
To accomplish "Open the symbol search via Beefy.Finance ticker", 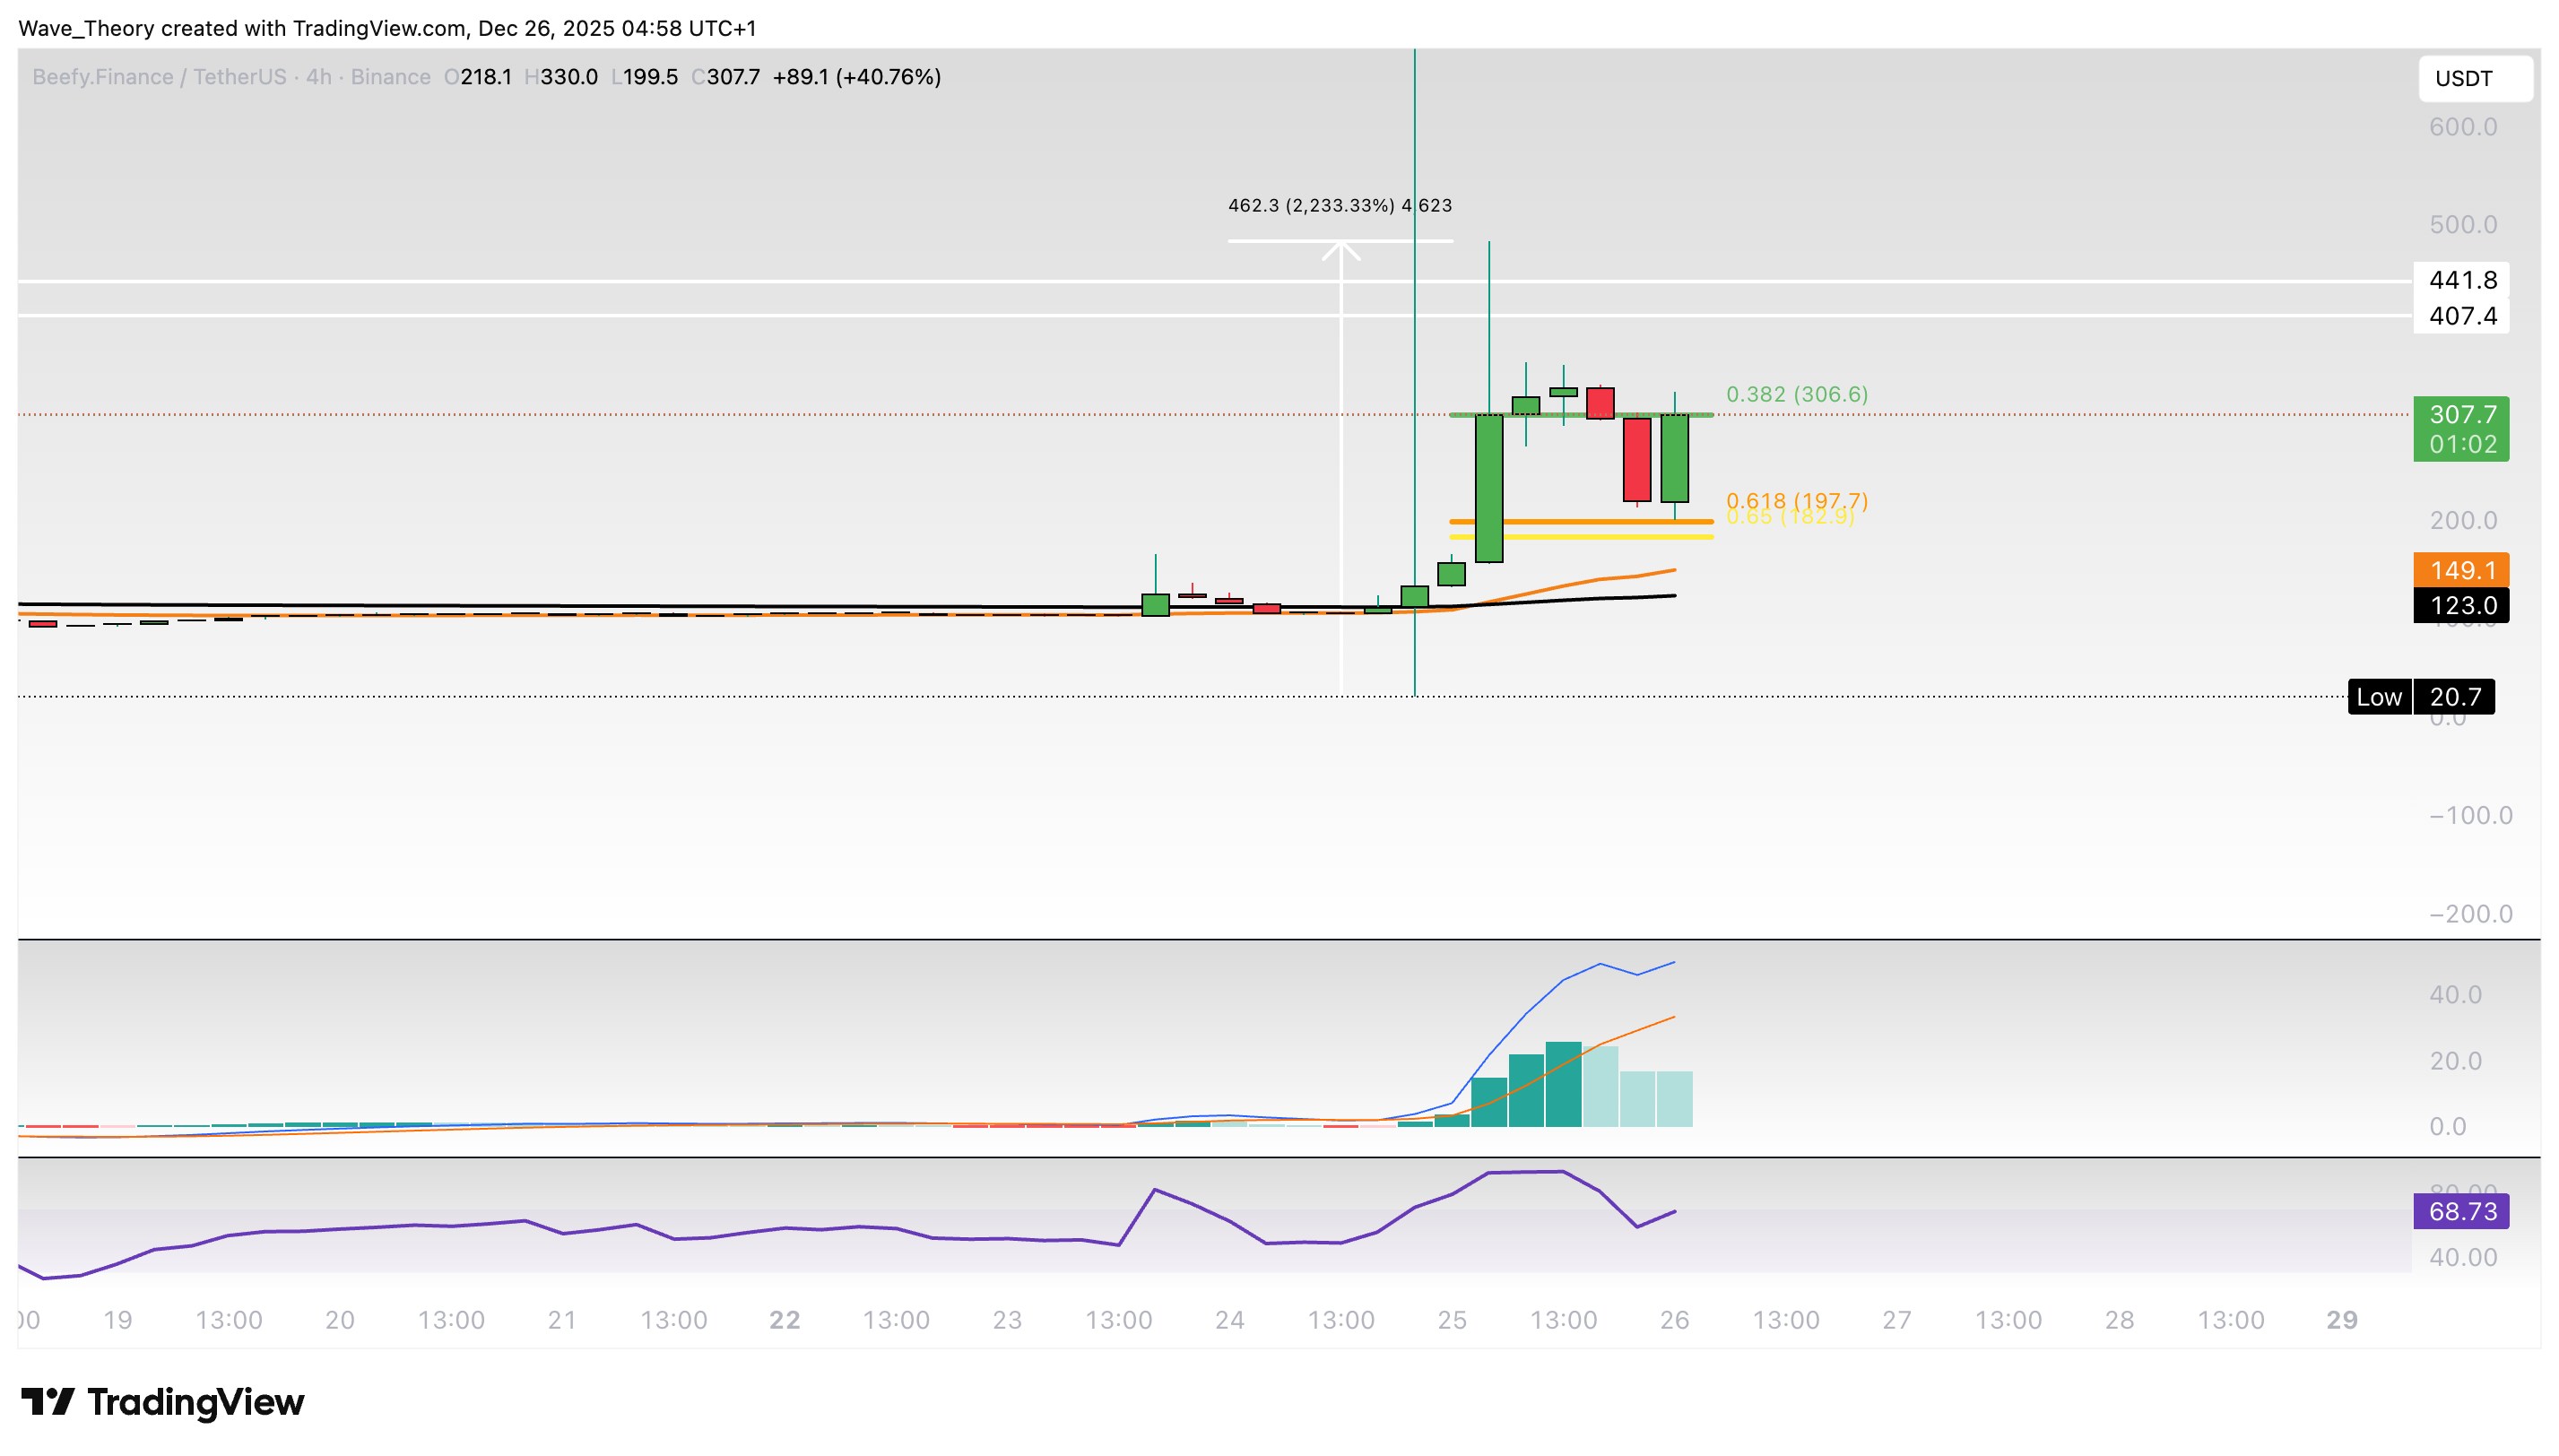I will pos(105,76).
